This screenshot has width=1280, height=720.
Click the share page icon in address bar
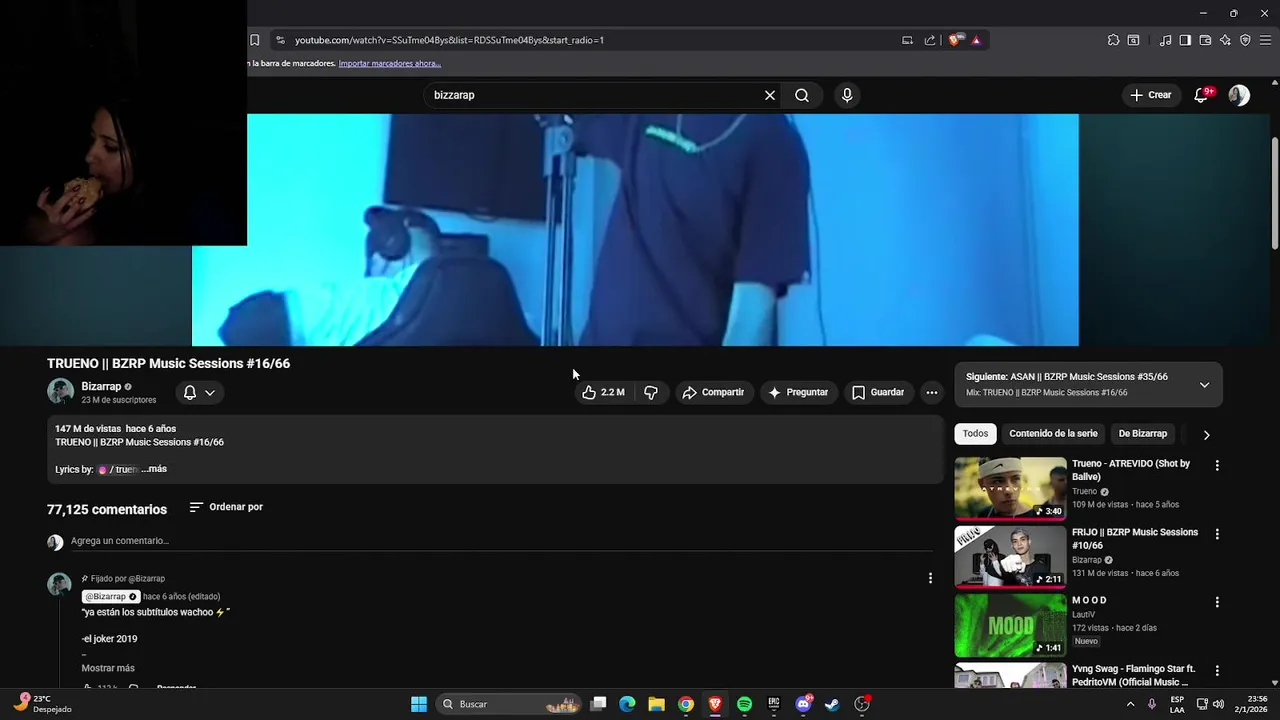pyautogui.click(x=930, y=40)
